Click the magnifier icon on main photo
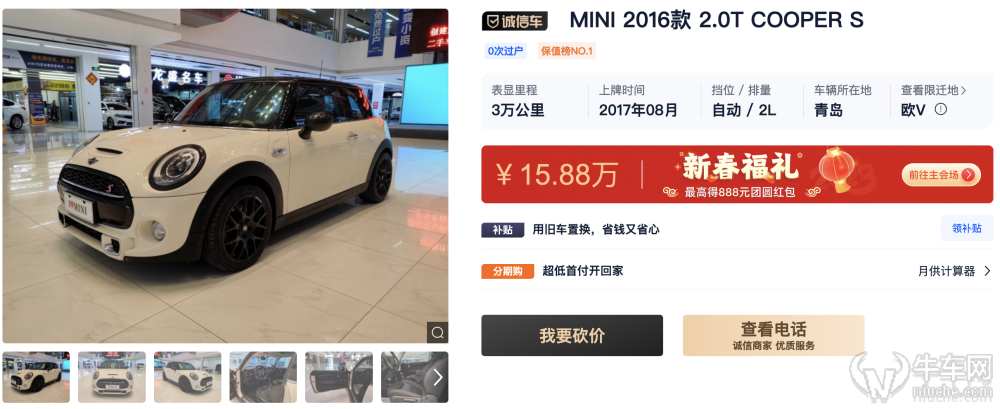 (438, 332)
